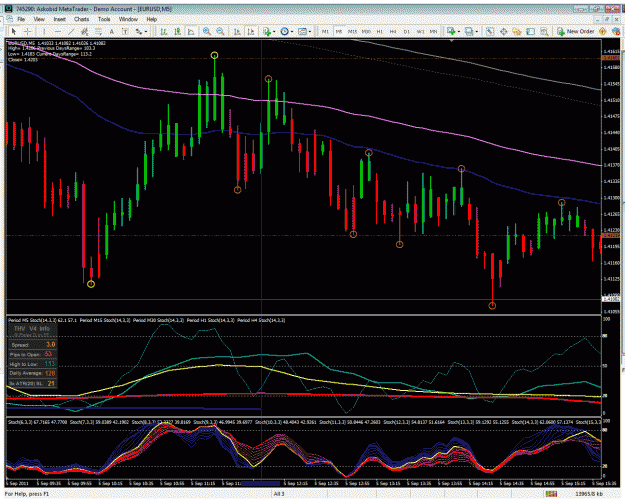Click the chart shift triangle marker
Screen dimensions: 625x502
[451, 40]
